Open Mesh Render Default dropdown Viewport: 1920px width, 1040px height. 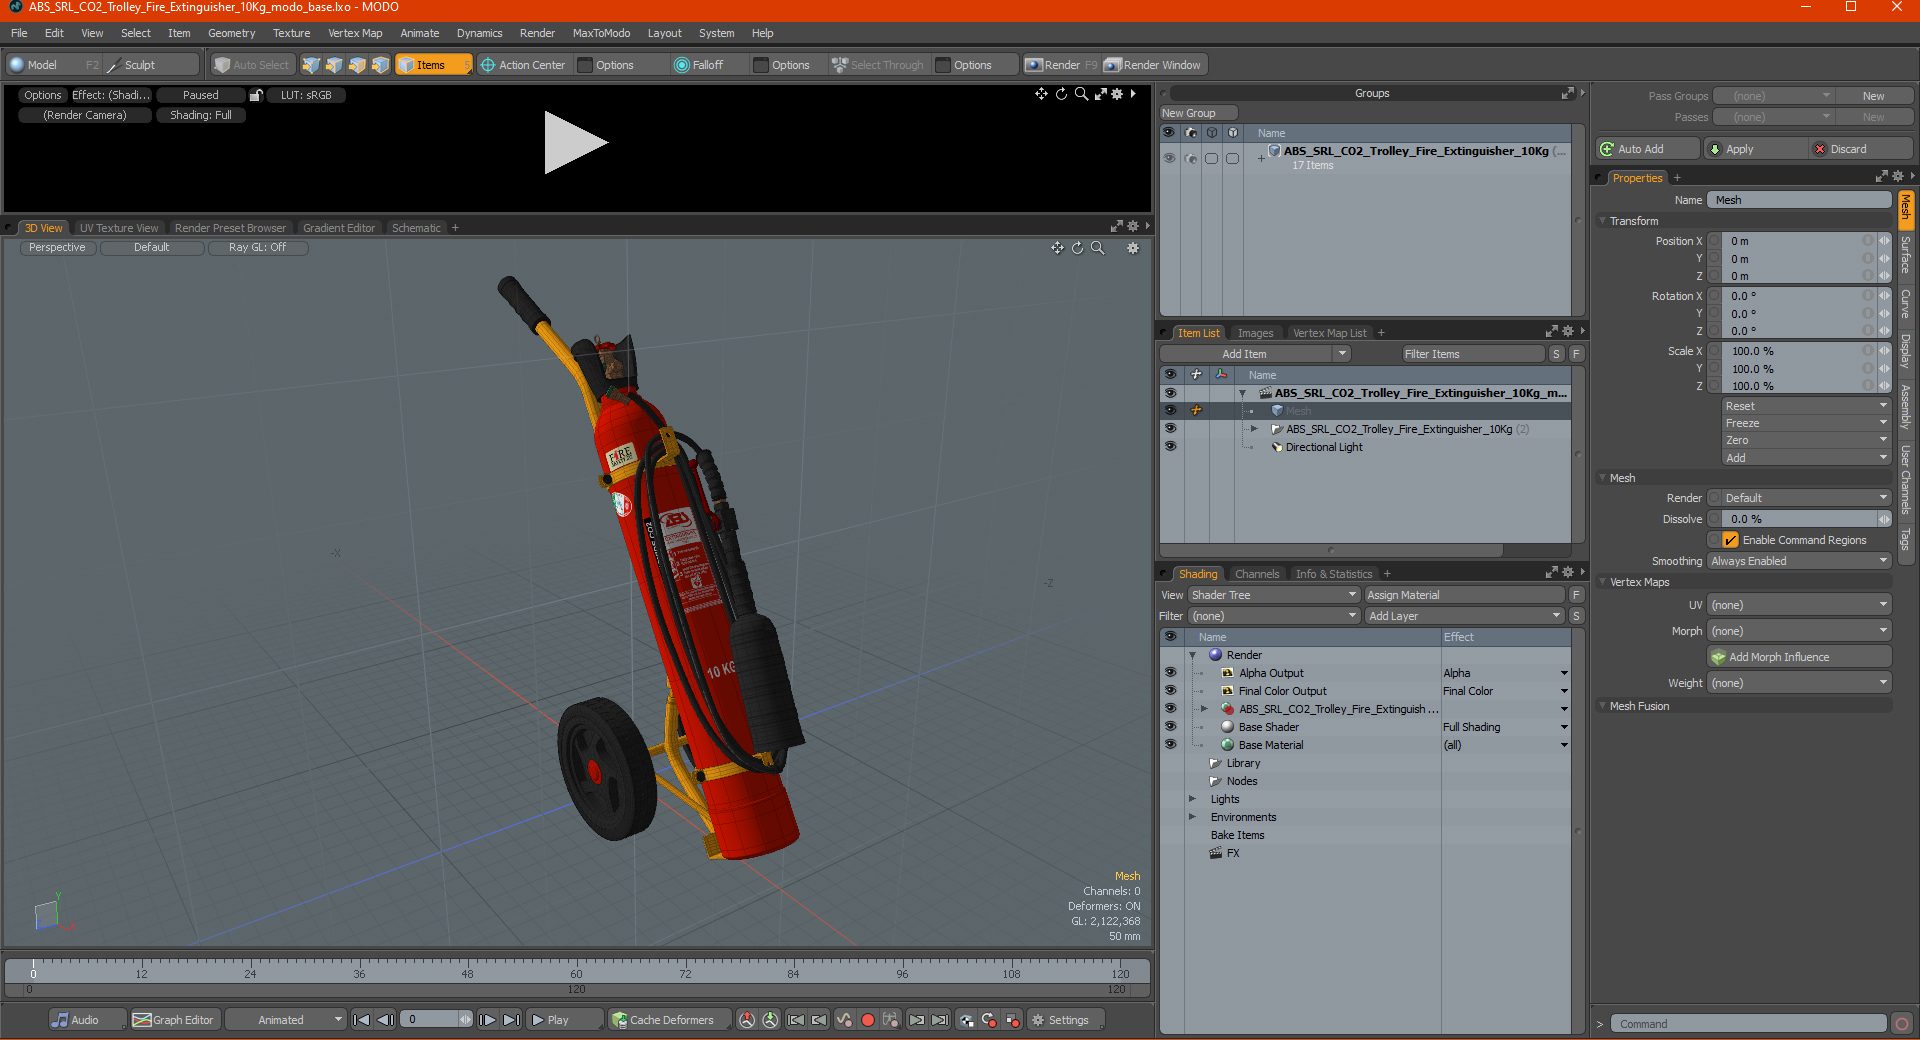(1806, 498)
